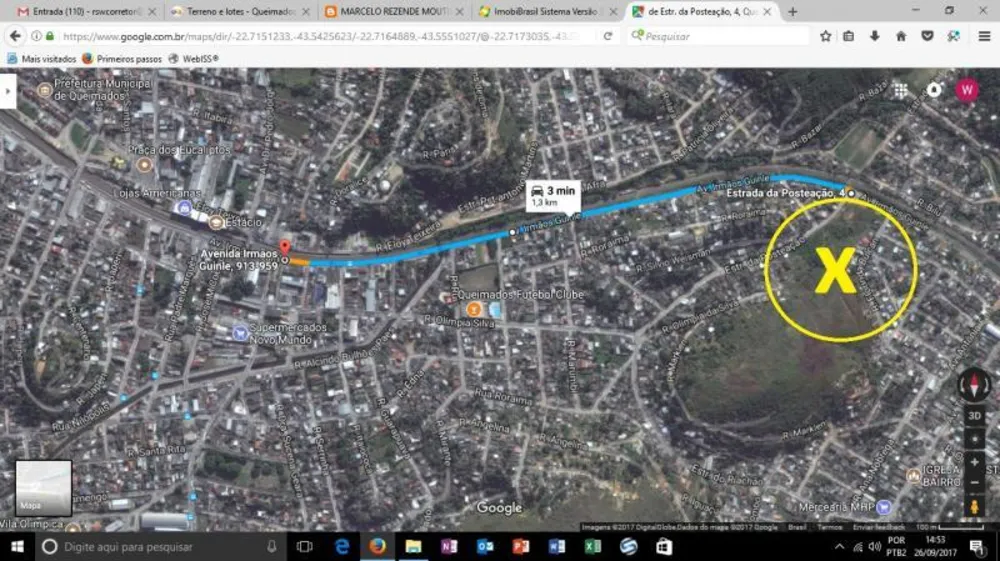This screenshot has width=1000, height=561.
Task: Zoom in with the plus button
Action: pyautogui.click(x=974, y=462)
